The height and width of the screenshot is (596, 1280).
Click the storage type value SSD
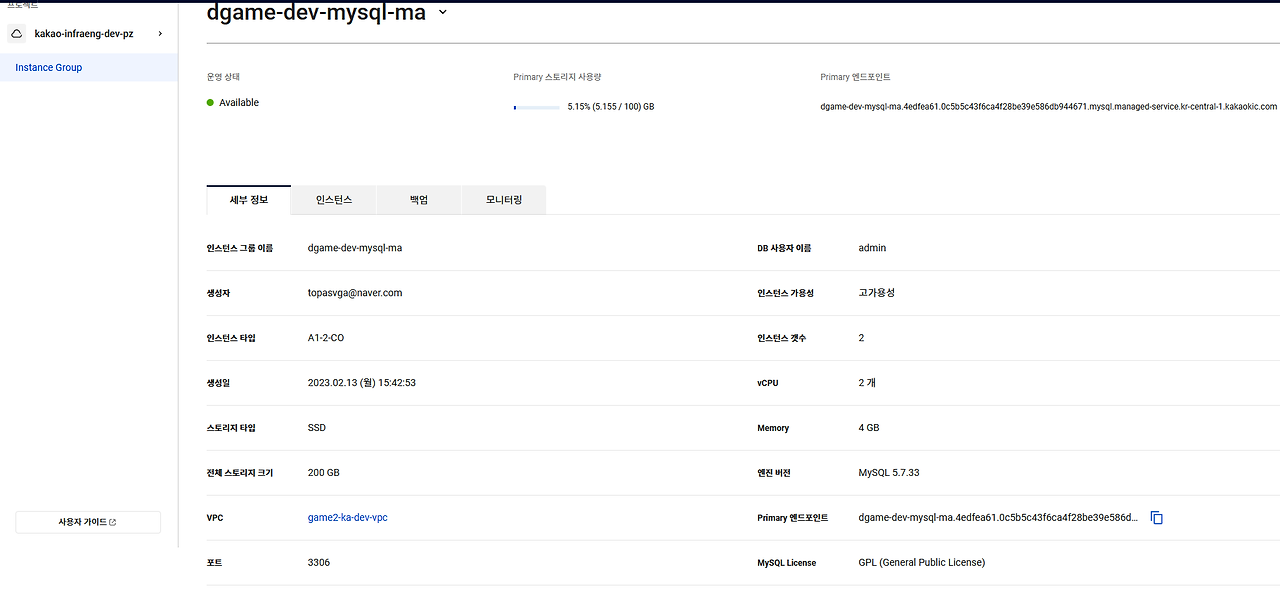tap(317, 428)
